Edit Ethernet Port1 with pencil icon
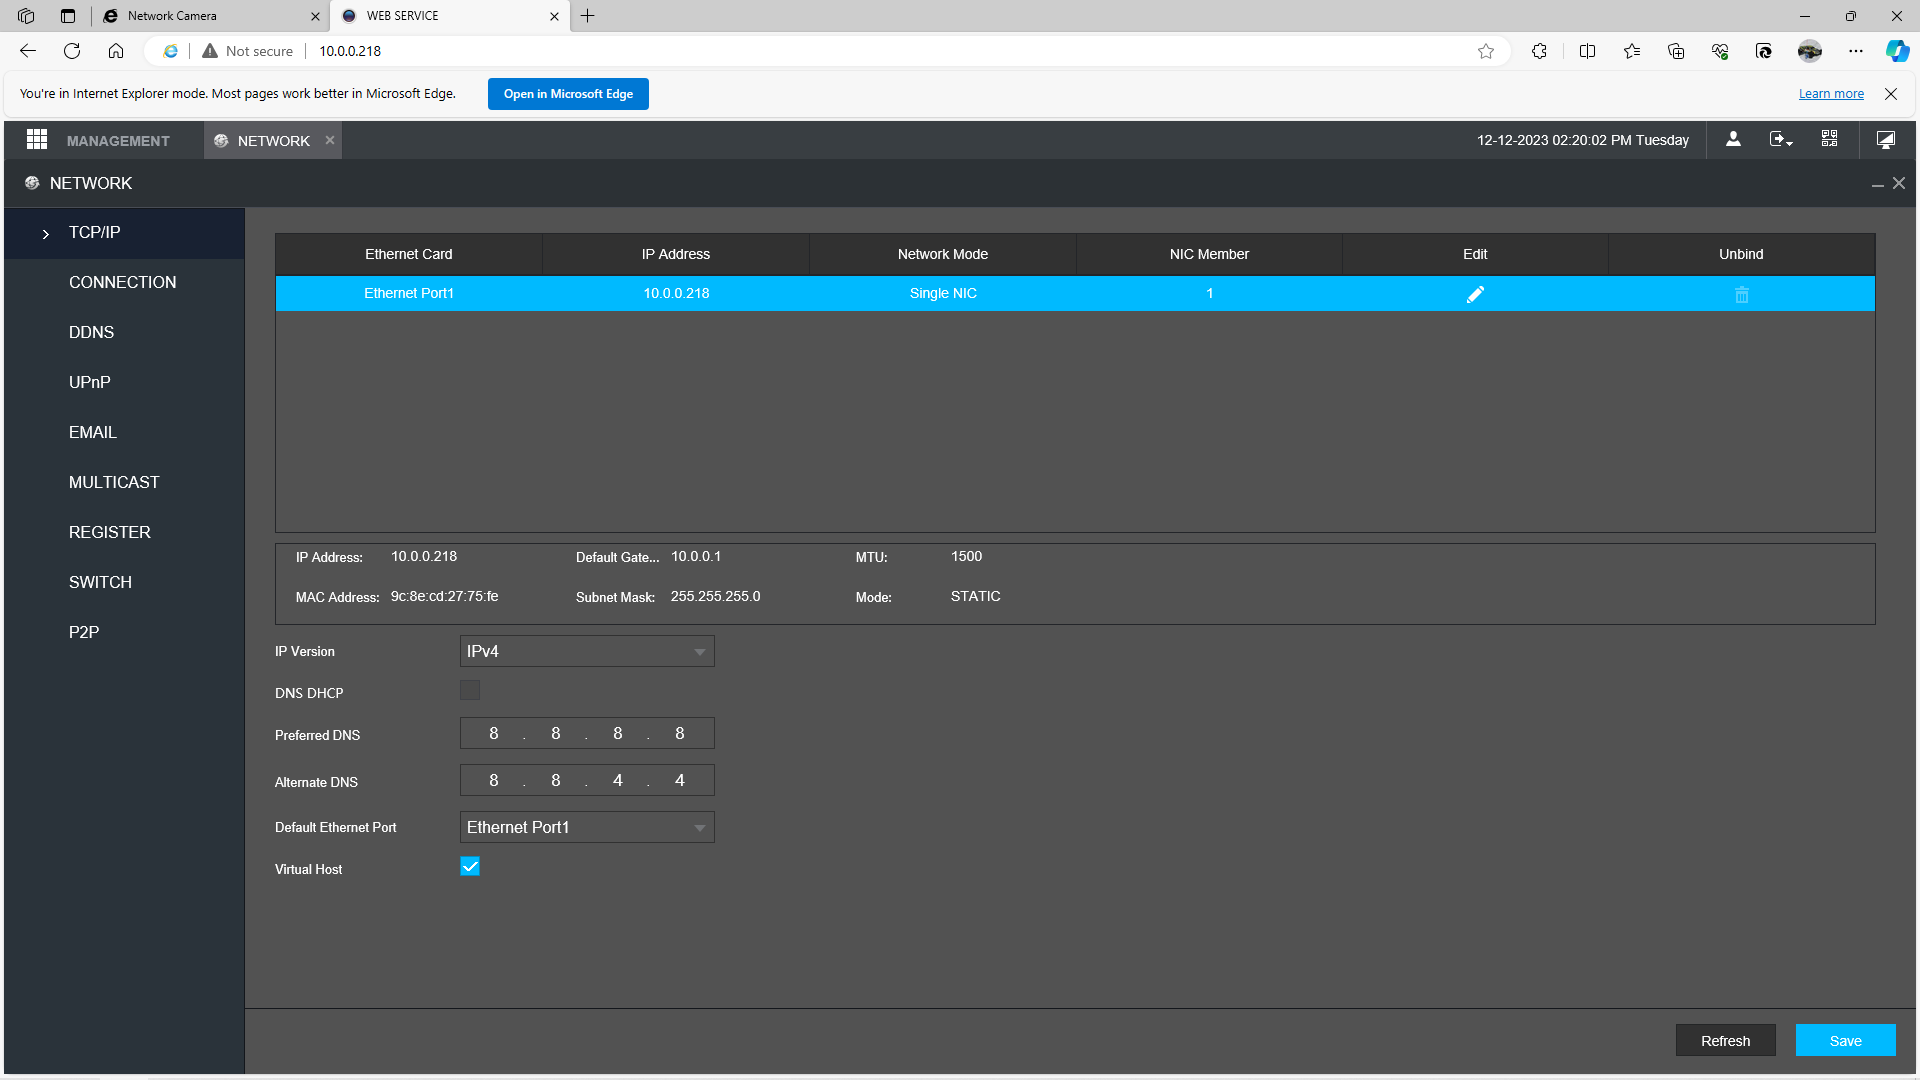1920x1080 pixels. [x=1475, y=294]
